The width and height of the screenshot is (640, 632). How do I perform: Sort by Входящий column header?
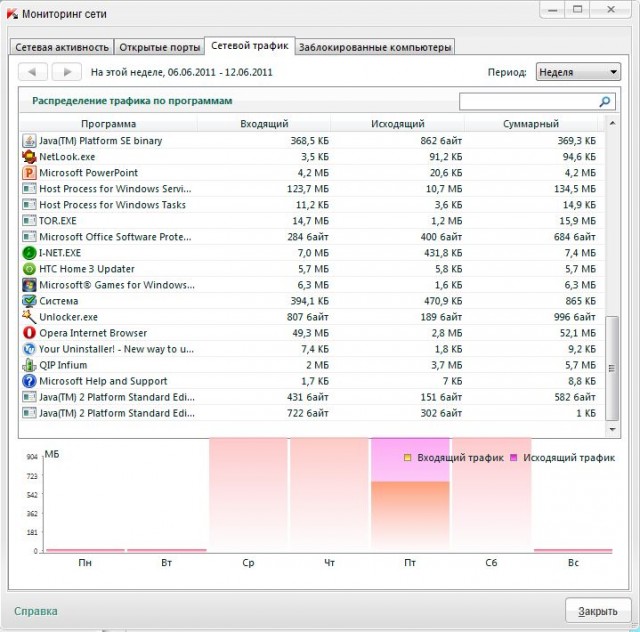click(x=264, y=124)
